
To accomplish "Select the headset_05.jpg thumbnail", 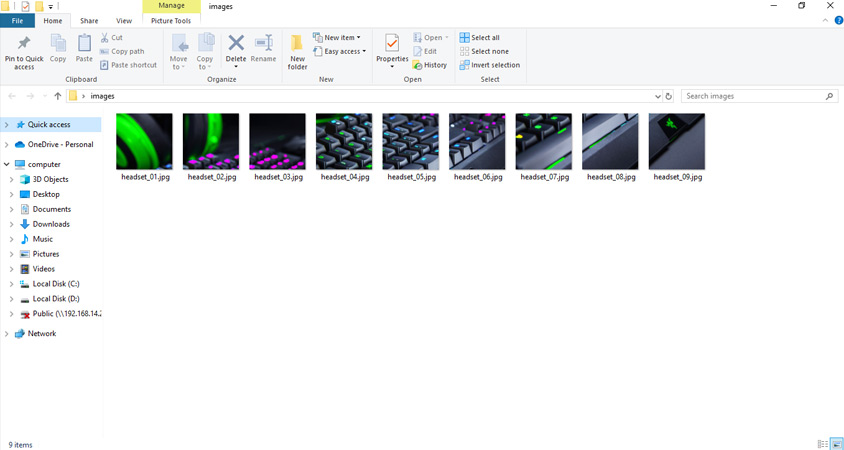I will point(411,147).
